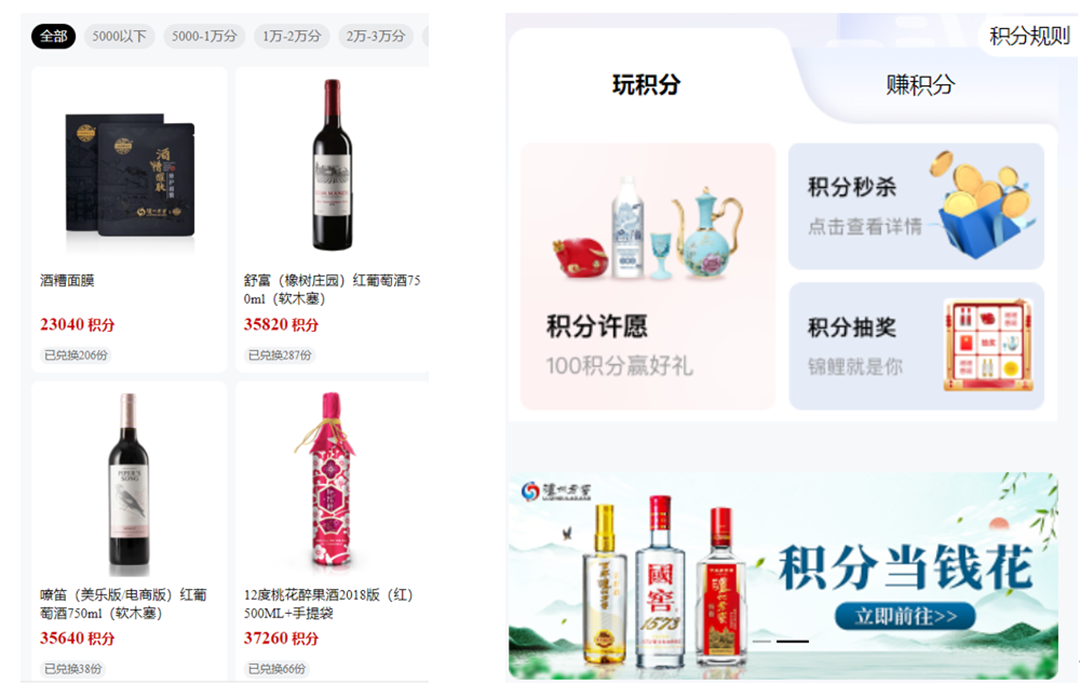Filter by 5000以下 points
Screen dimensions: 1080x697
pyautogui.click(x=119, y=36)
